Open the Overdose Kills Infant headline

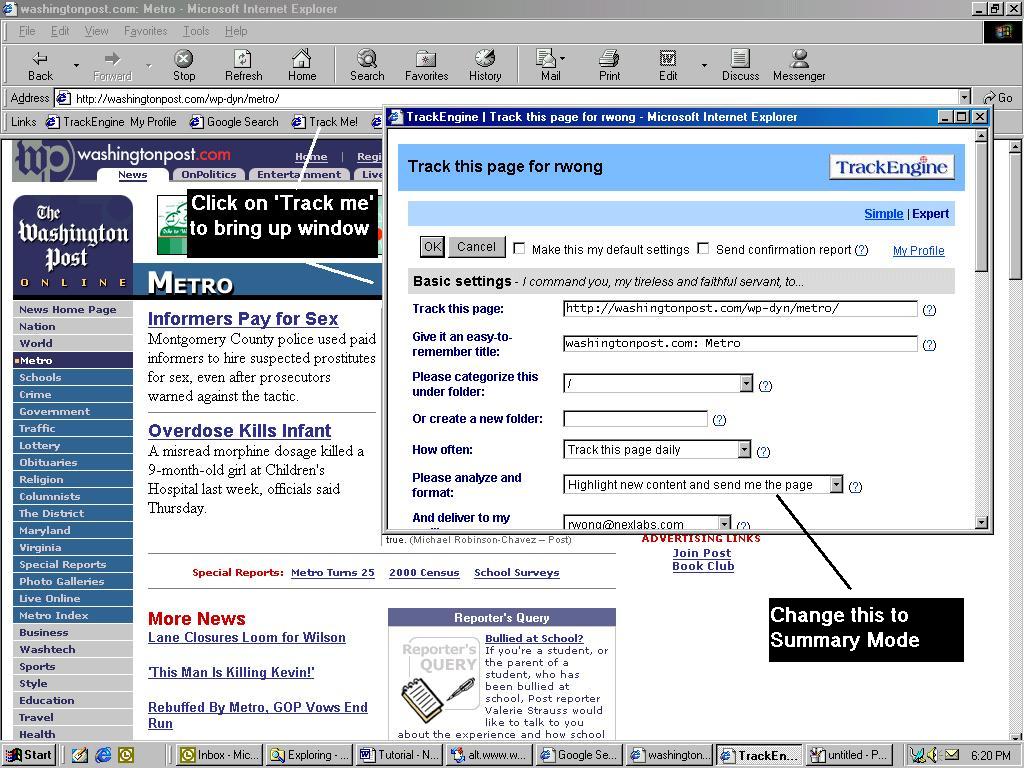click(240, 431)
